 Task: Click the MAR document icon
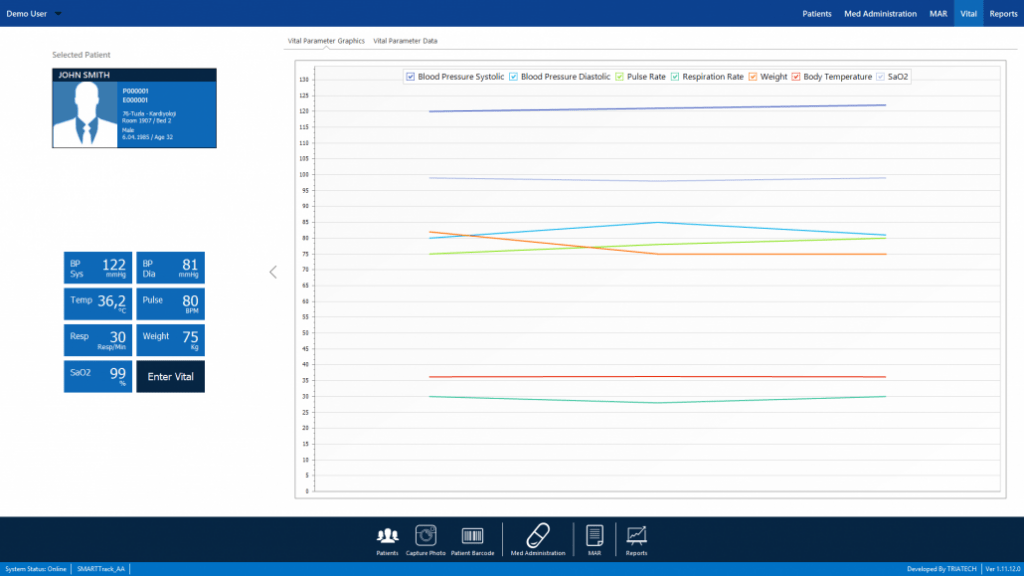[x=594, y=536]
